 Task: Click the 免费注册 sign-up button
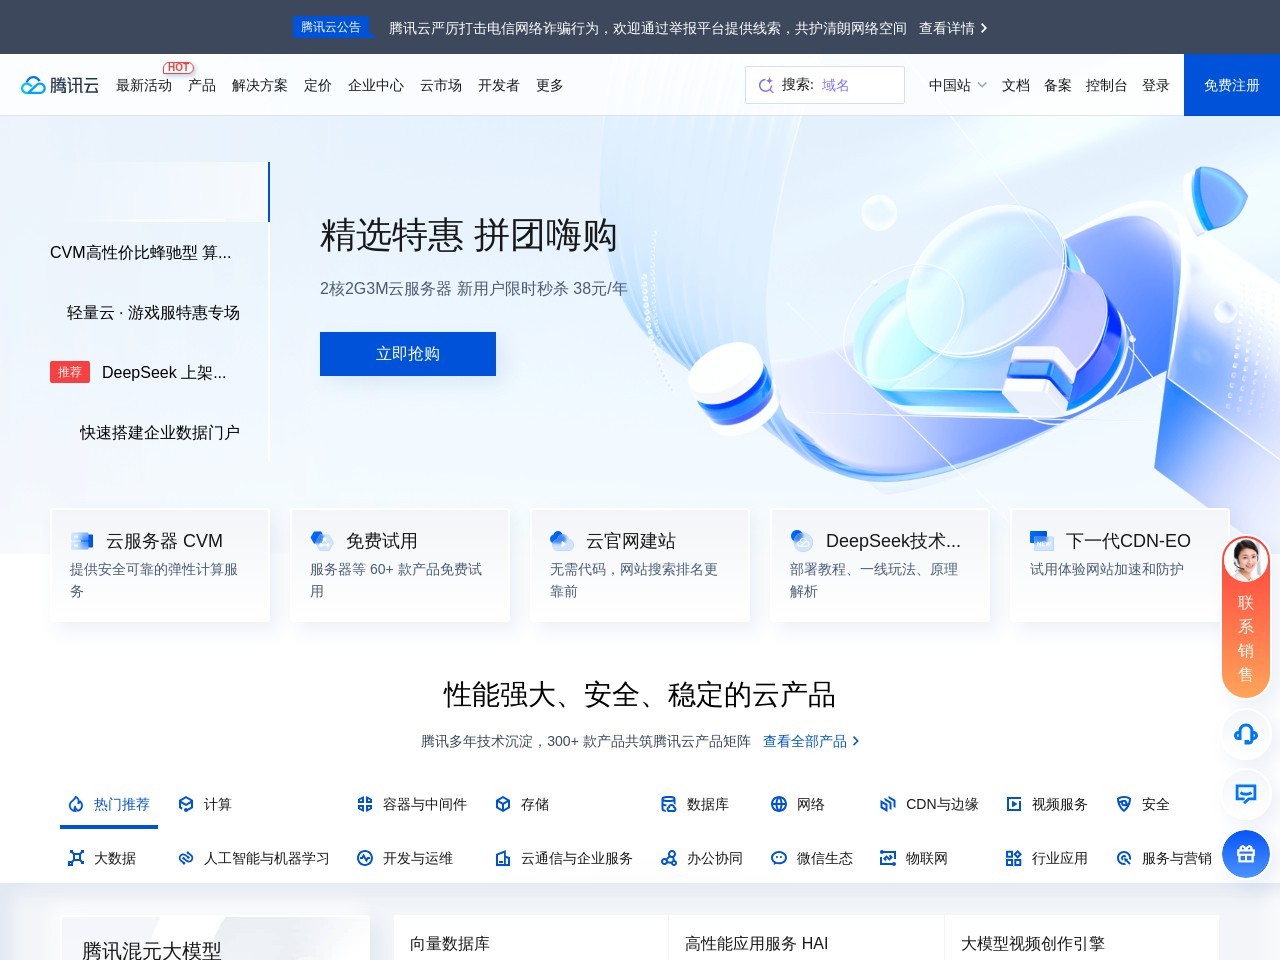[1231, 85]
